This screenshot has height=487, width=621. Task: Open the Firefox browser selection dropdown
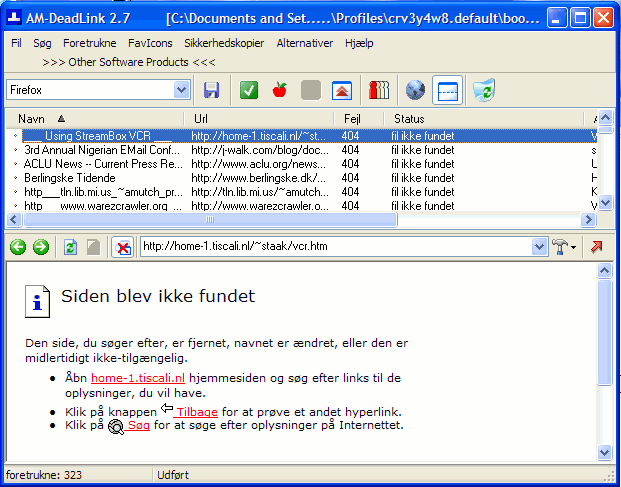181,90
